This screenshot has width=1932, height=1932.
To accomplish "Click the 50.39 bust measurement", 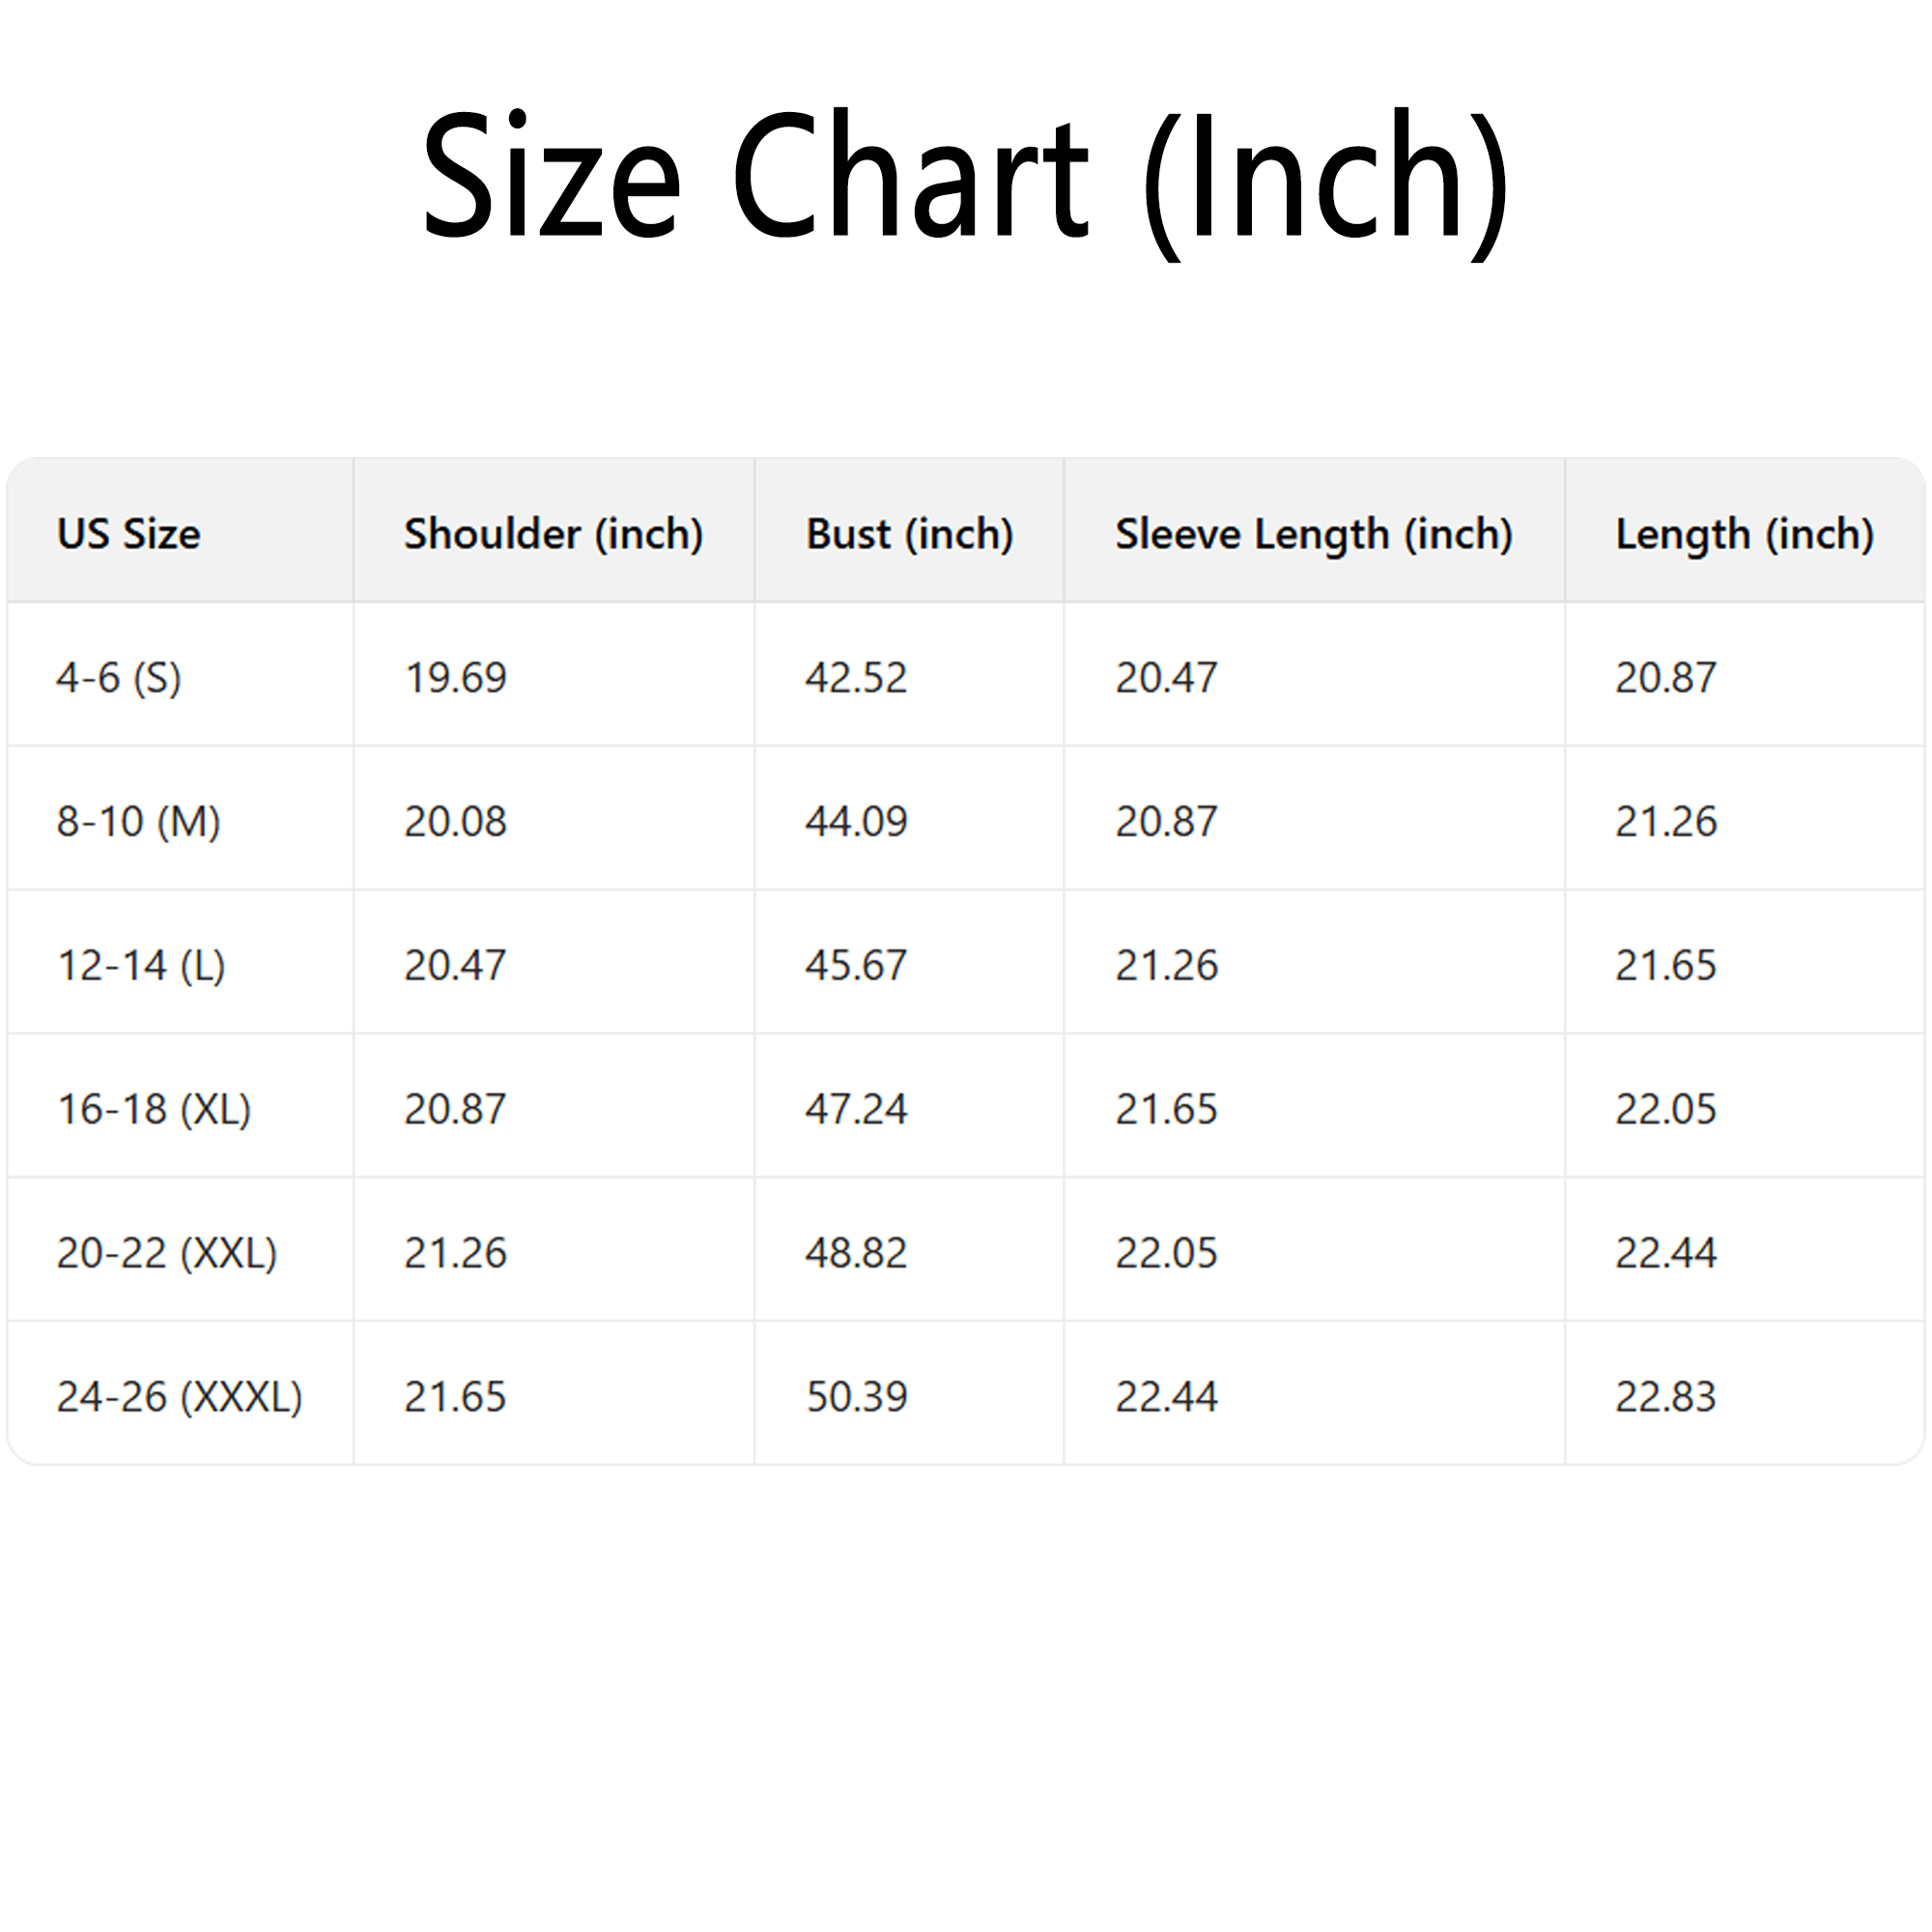I will (x=856, y=1397).
